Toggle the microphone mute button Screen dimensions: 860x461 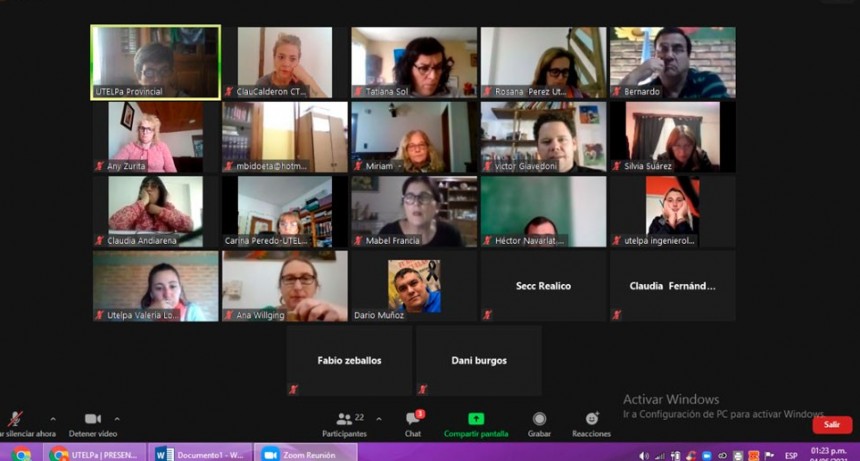point(14,419)
